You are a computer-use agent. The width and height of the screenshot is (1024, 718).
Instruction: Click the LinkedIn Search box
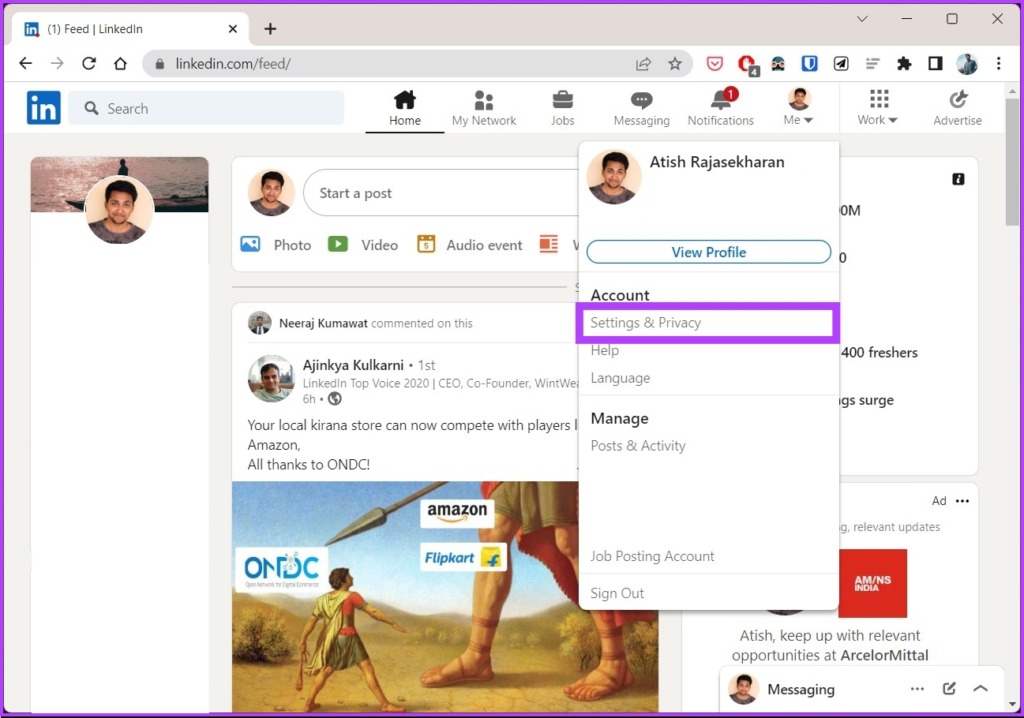tap(206, 108)
